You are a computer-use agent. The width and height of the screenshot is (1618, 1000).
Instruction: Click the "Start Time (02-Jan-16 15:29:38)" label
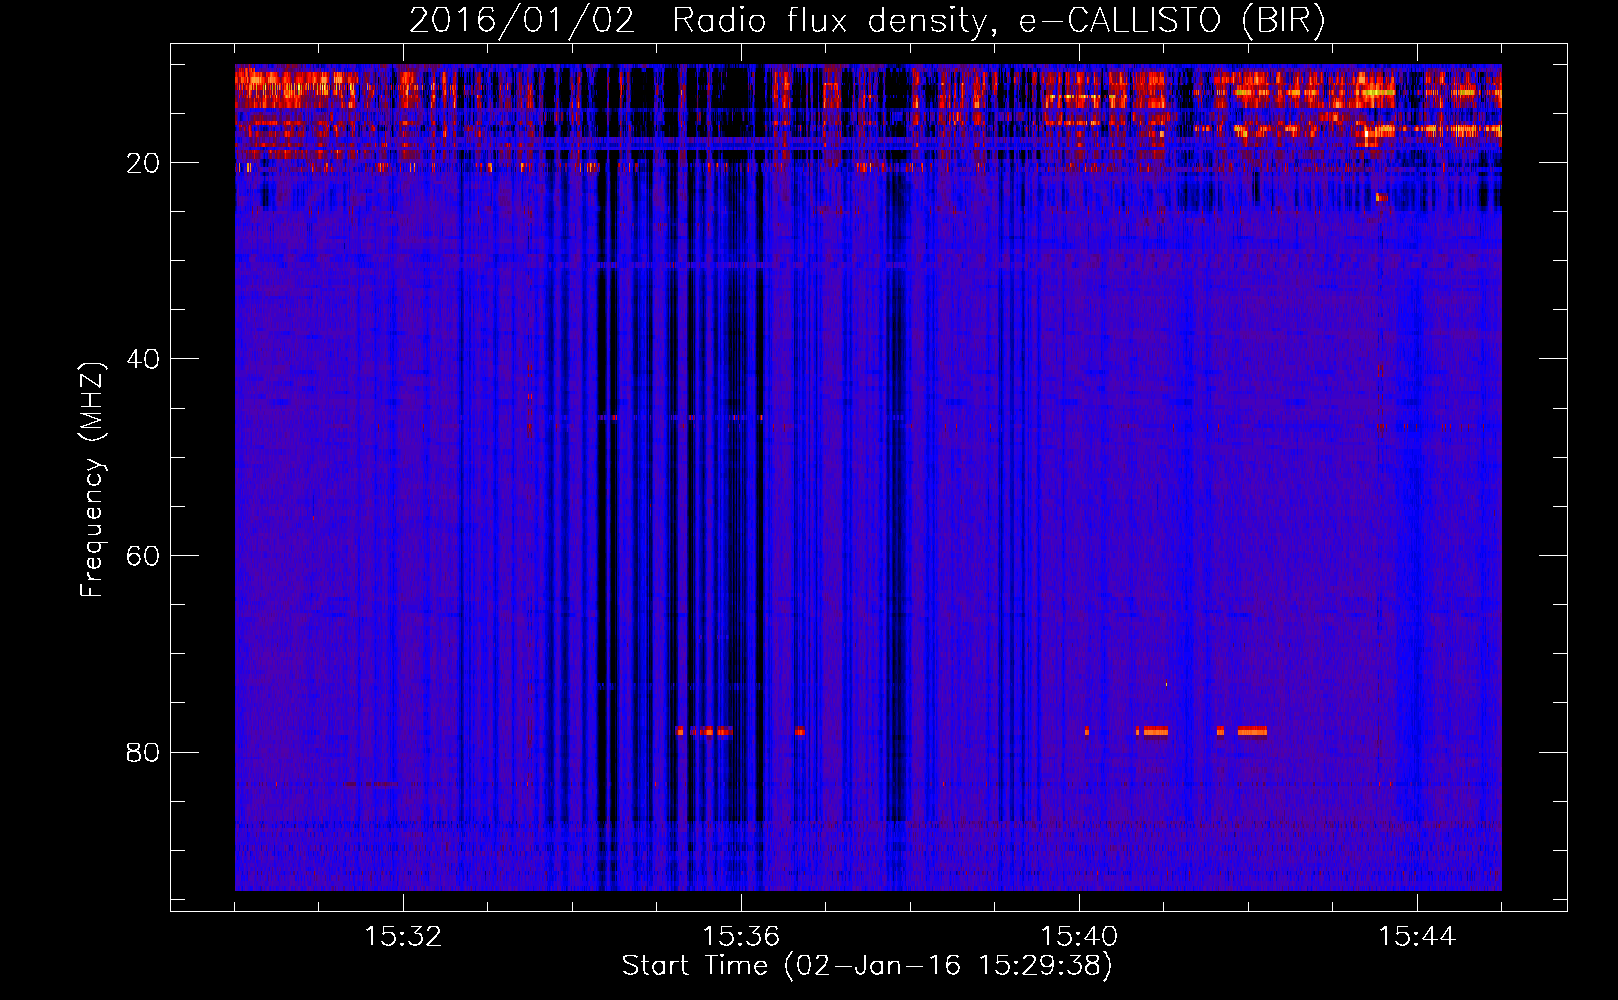click(867, 966)
